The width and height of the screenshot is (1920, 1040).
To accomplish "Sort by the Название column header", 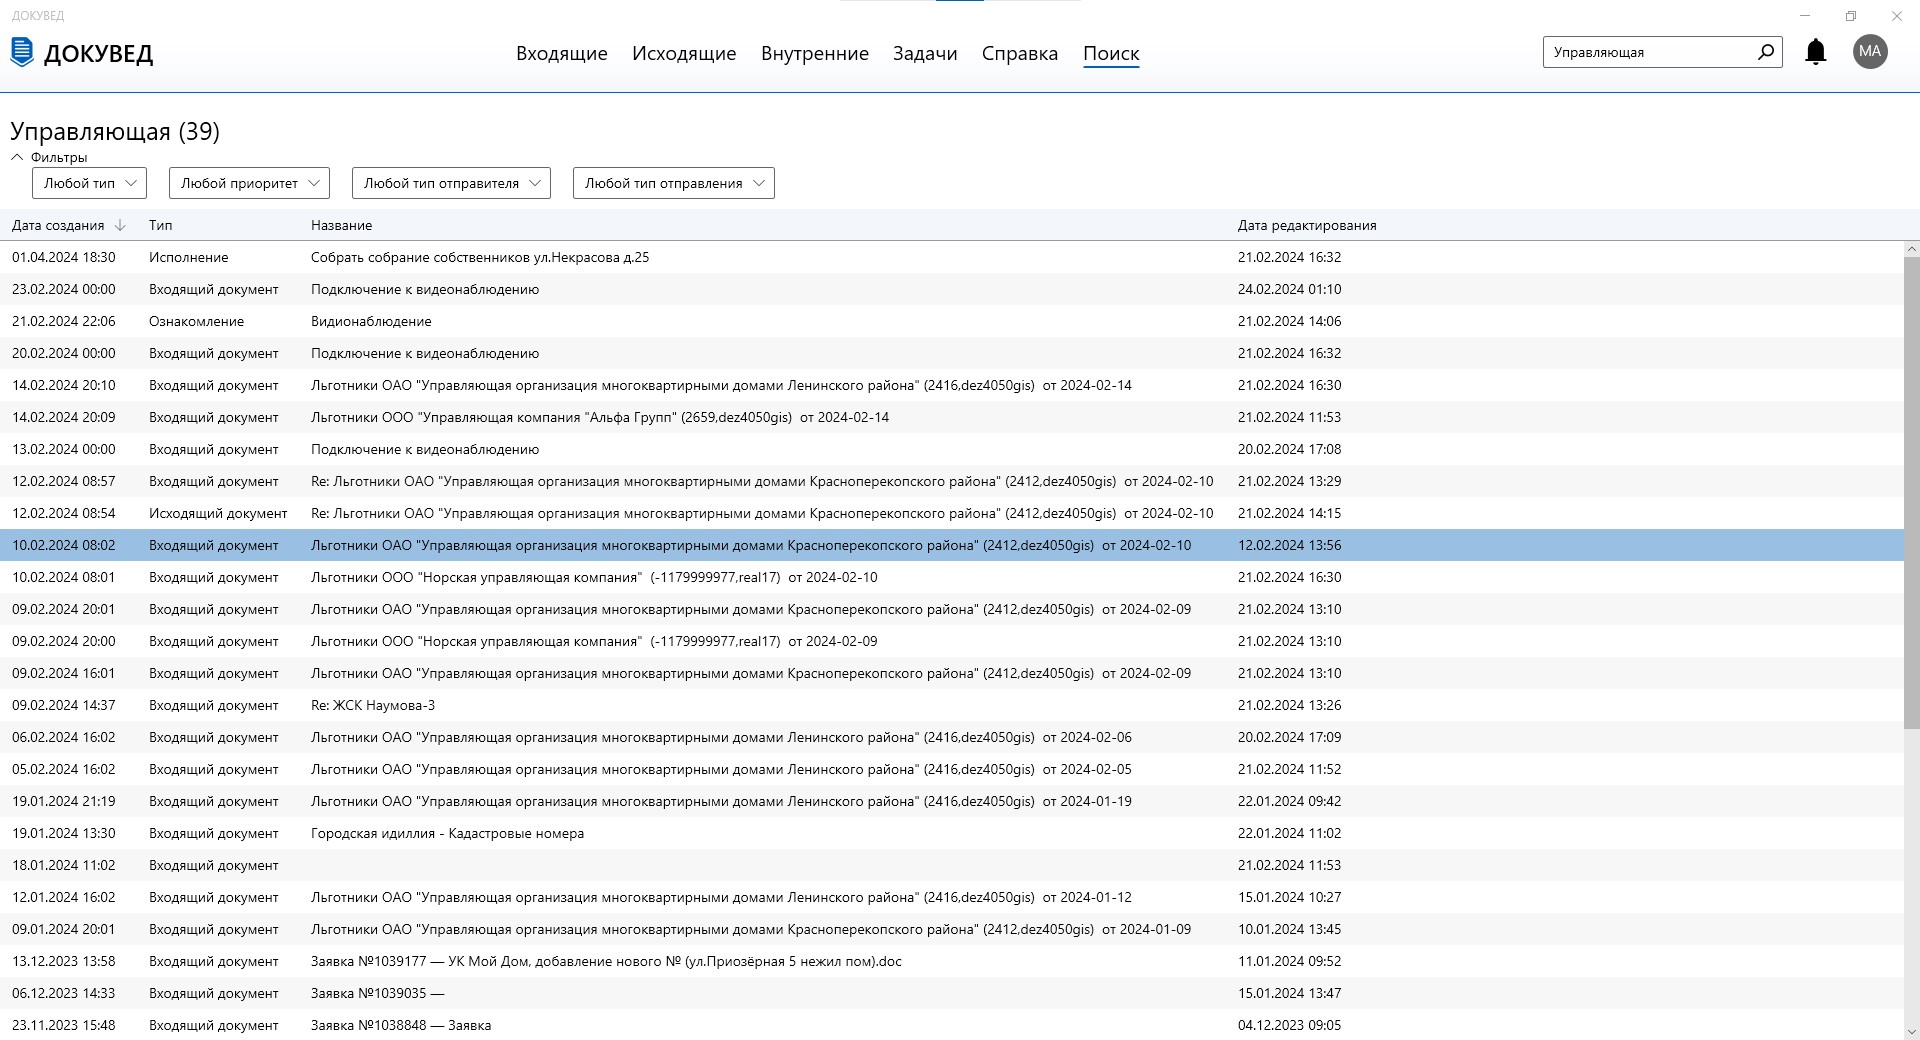I will 341,225.
